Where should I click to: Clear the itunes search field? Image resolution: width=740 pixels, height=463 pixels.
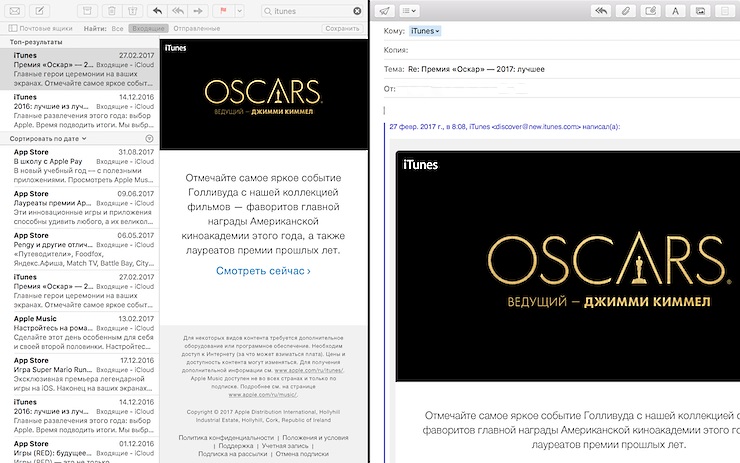pyautogui.click(x=357, y=11)
